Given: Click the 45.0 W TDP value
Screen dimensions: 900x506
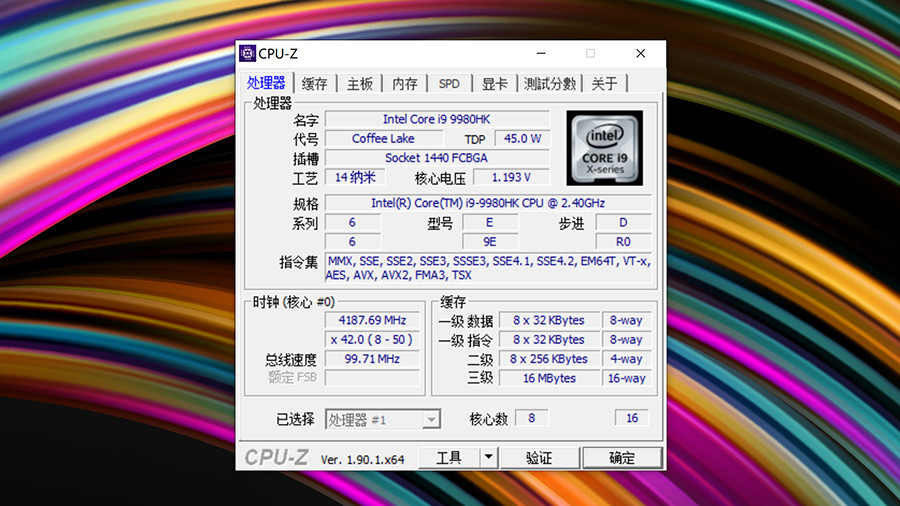Looking at the screenshot, I should click(x=522, y=139).
